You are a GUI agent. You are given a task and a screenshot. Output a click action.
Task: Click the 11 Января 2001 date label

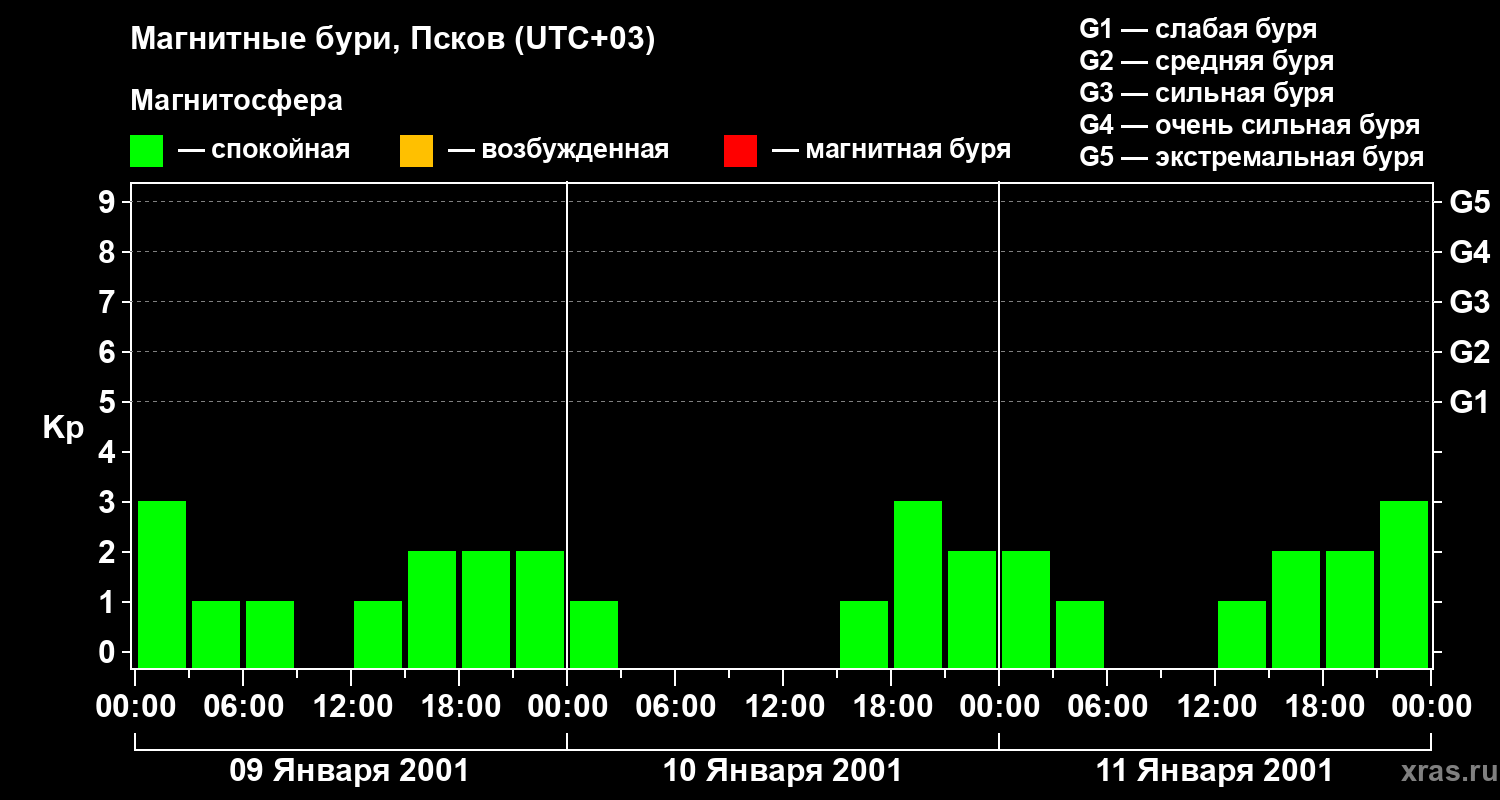click(x=1214, y=771)
